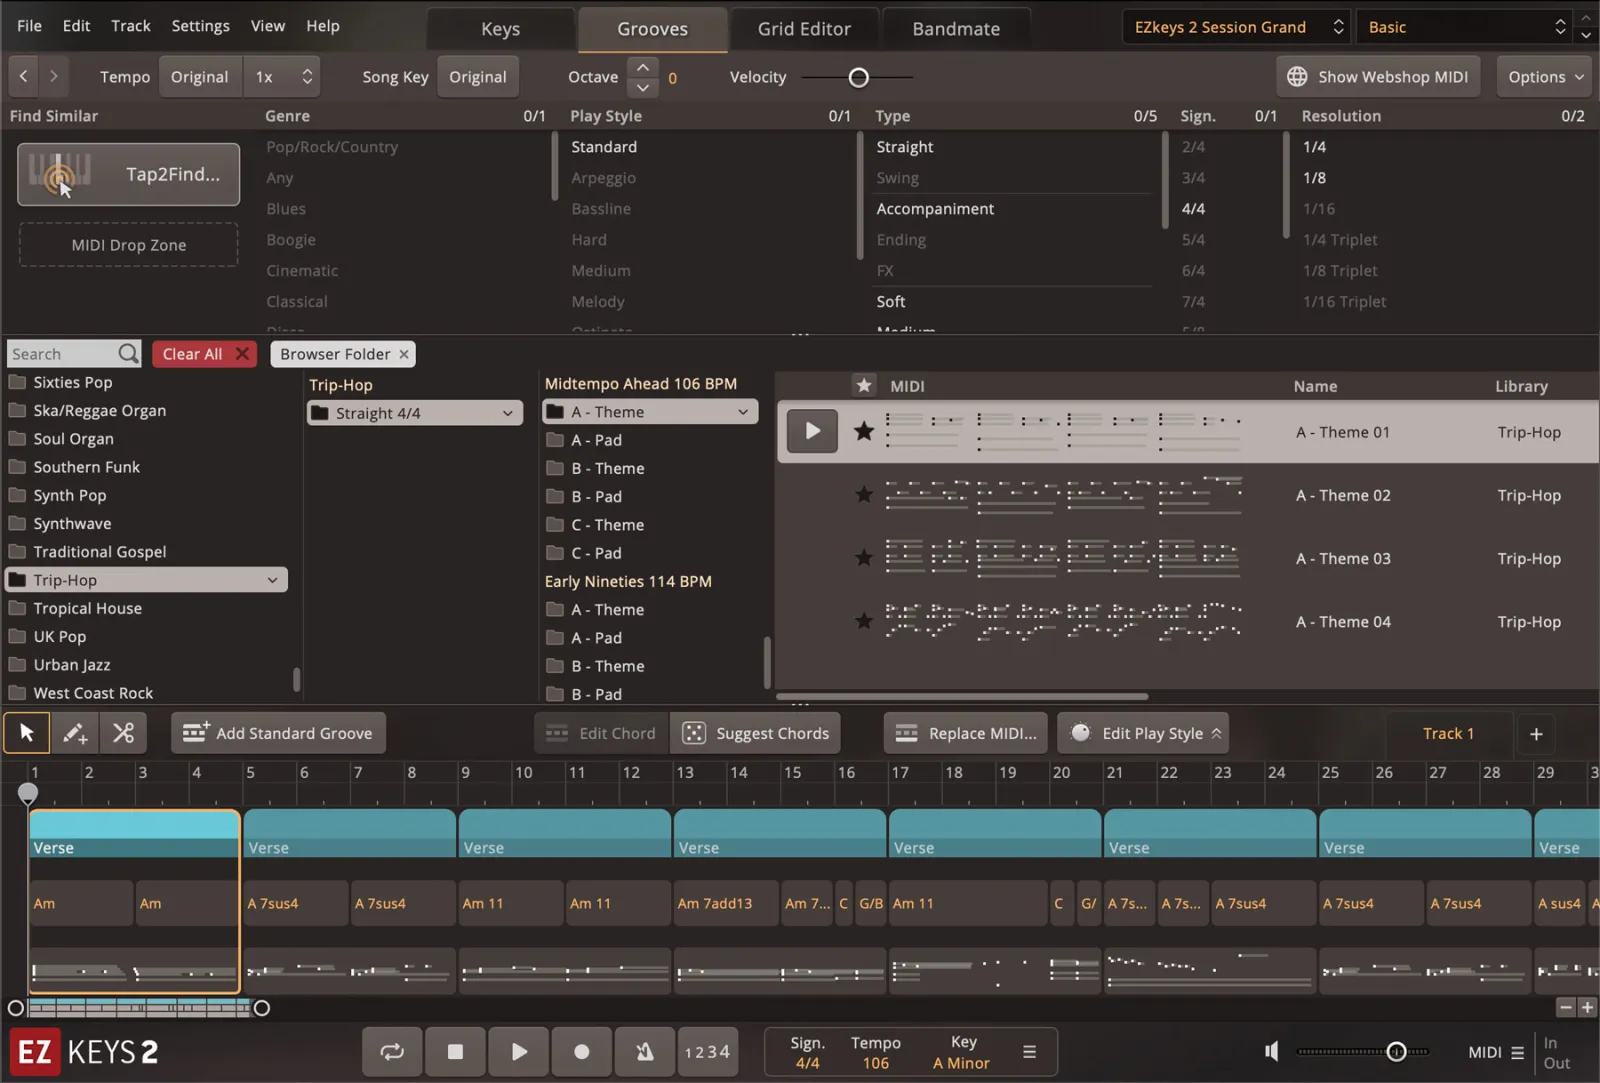Image resolution: width=1600 pixels, height=1083 pixels.
Task: Remove the Browser Folder filter tag
Action: [404, 354]
